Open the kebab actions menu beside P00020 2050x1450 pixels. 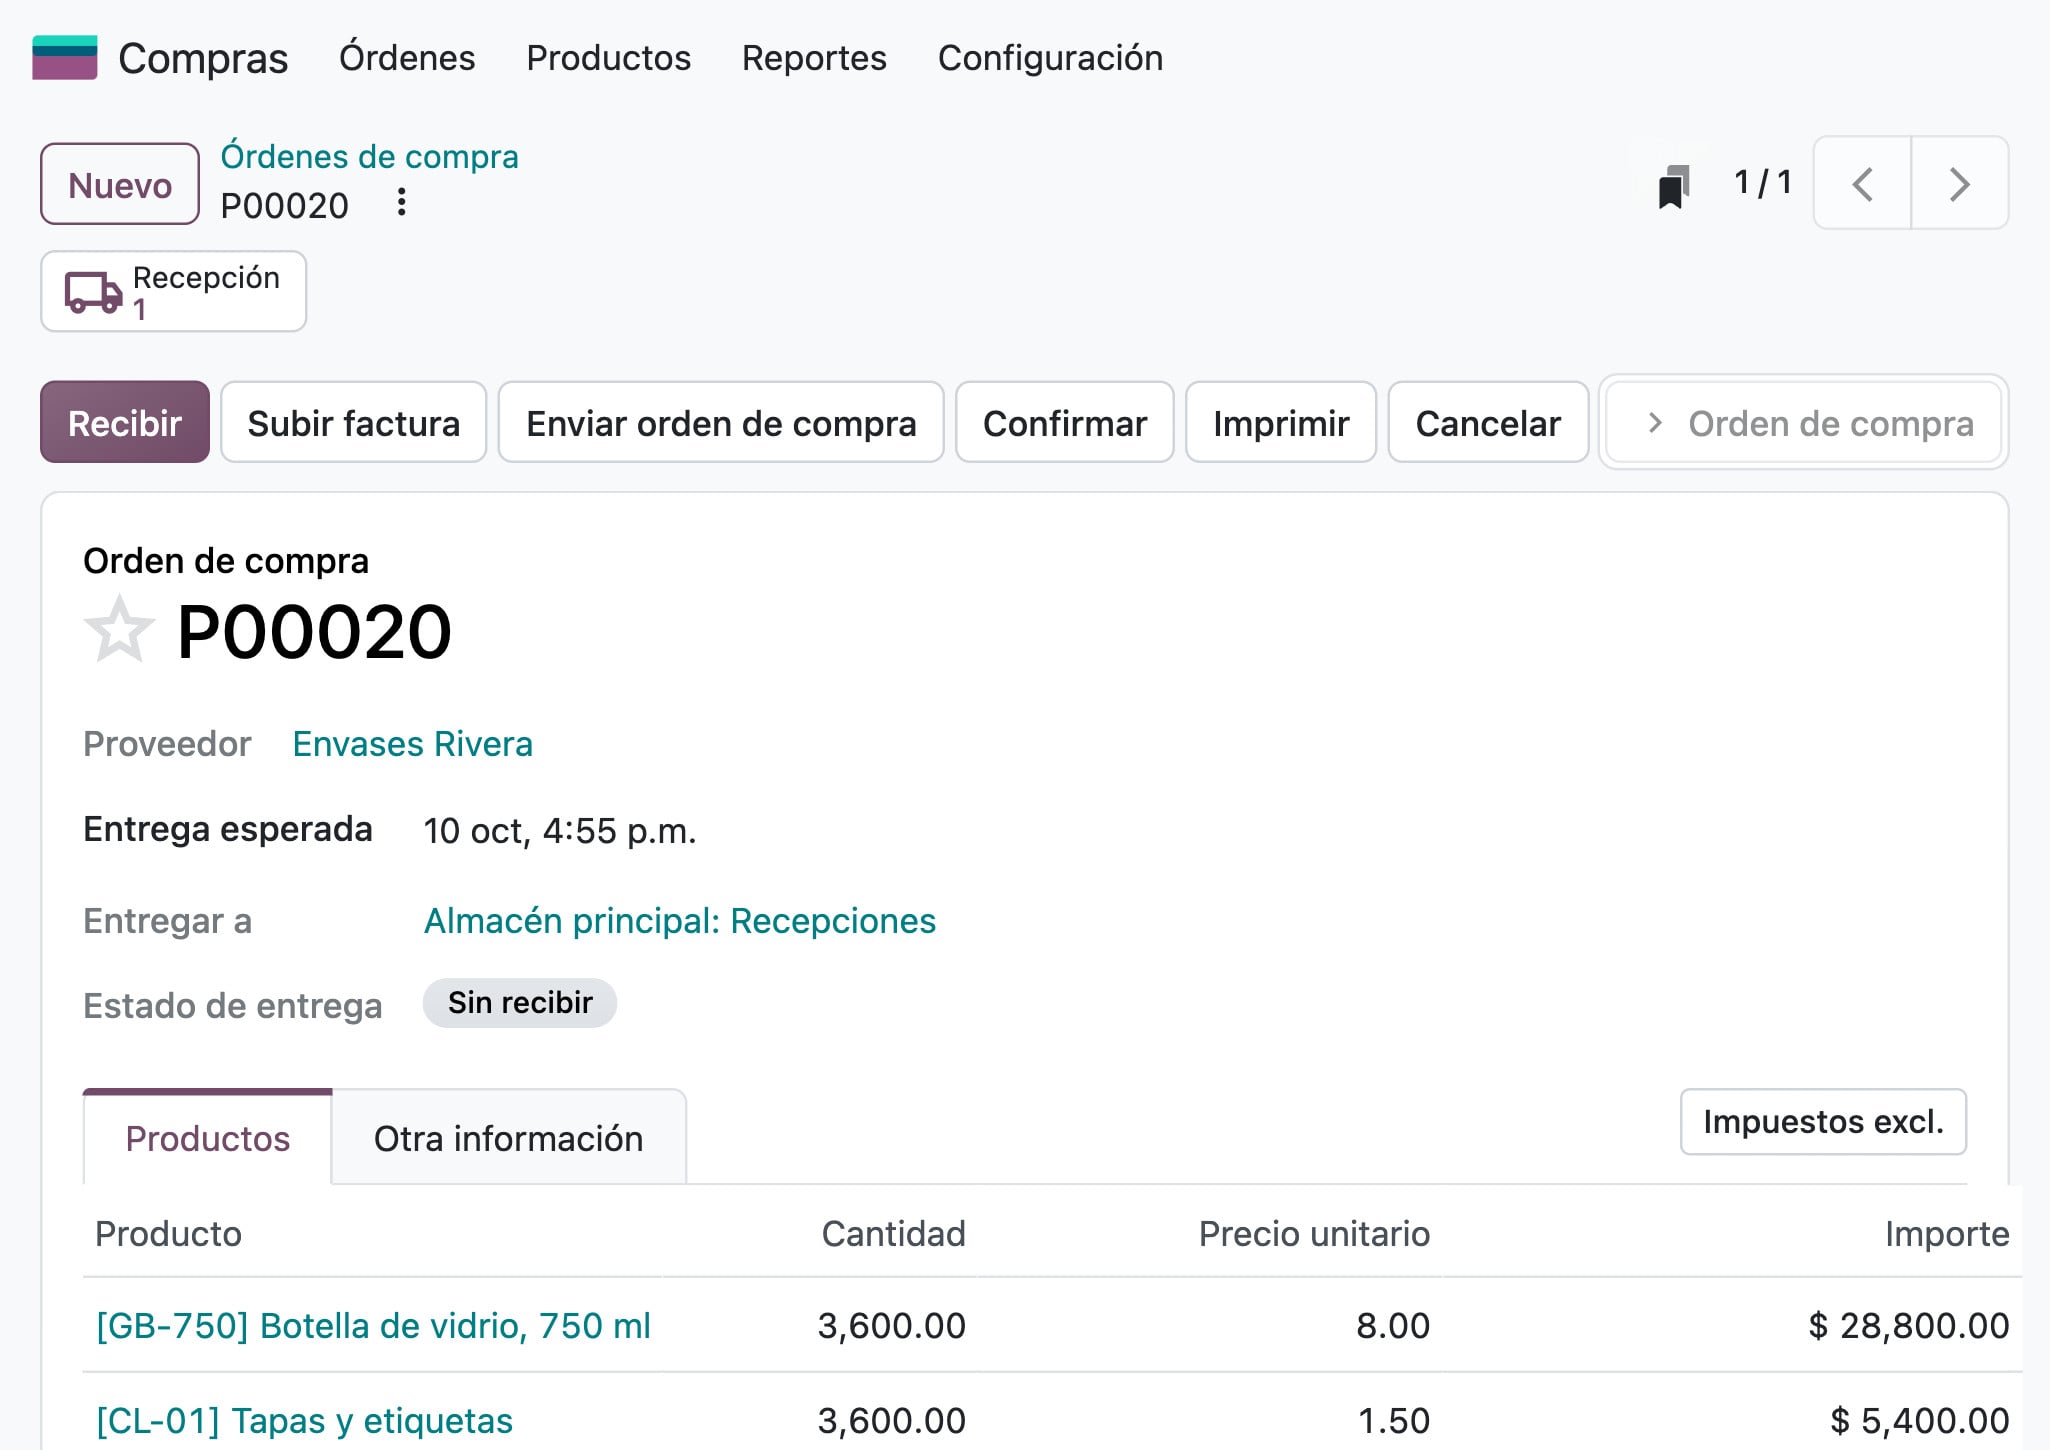(x=401, y=203)
